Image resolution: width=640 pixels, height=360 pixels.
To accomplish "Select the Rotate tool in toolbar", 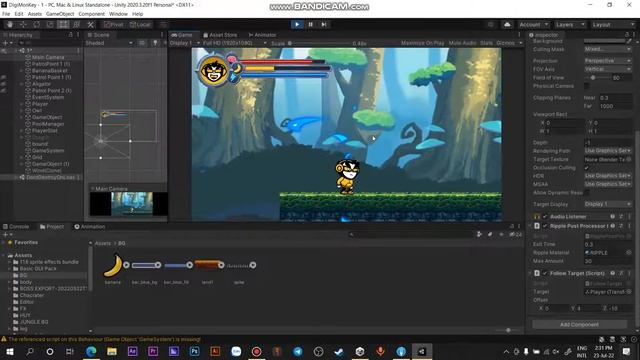I will coord(37,24).
